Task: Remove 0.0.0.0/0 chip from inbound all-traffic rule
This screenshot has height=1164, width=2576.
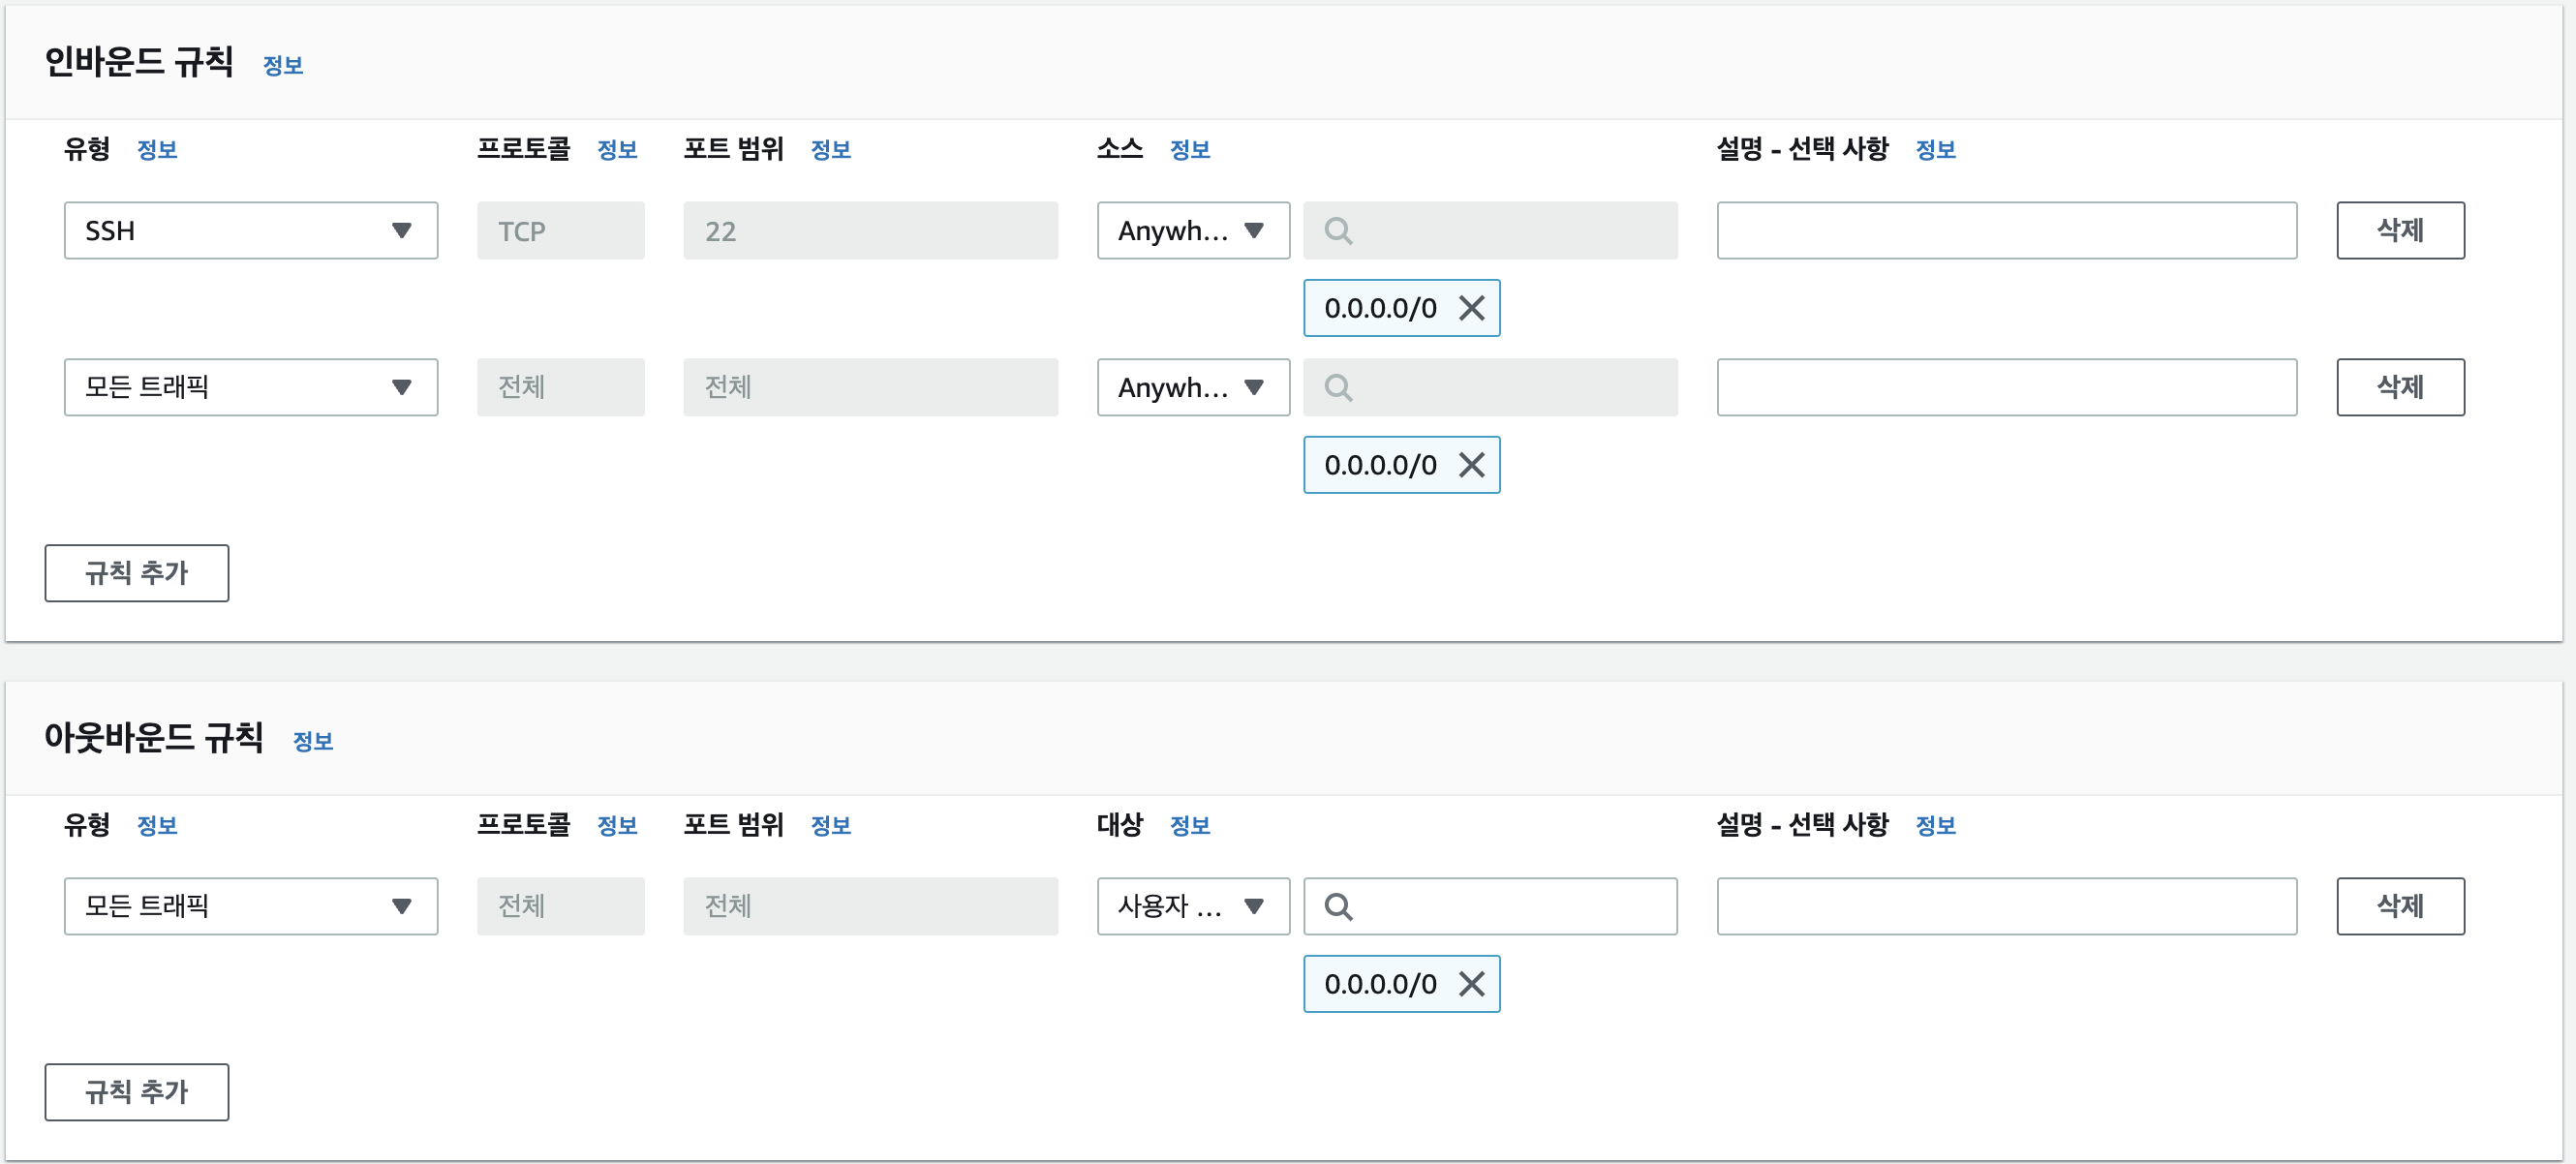Action: [x=1471, y=465]
